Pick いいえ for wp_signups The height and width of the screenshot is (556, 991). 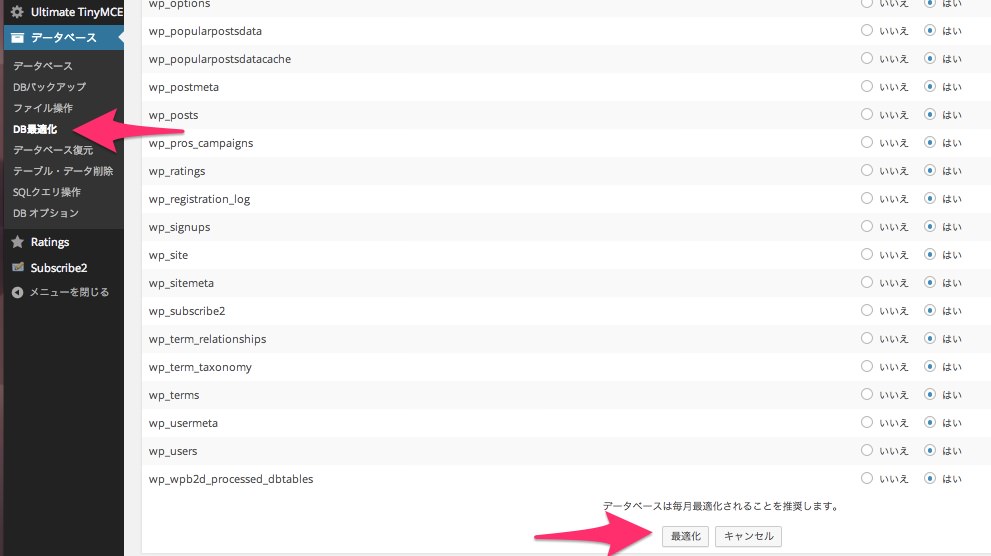(866, 226)
